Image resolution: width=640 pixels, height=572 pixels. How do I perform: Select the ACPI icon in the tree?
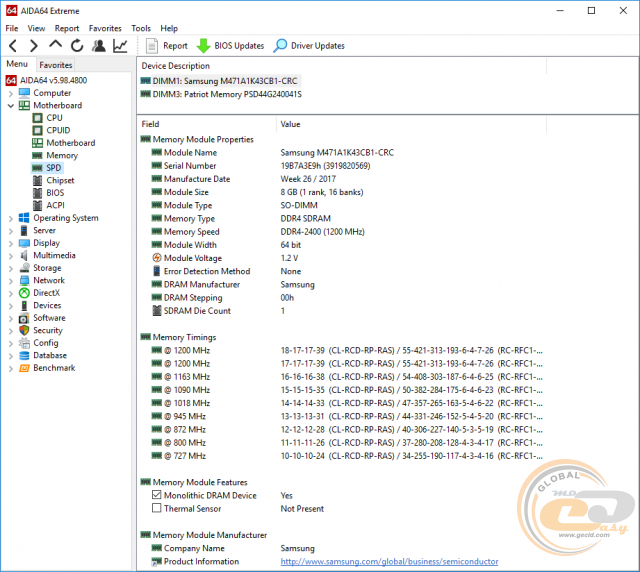click(38, 205)
